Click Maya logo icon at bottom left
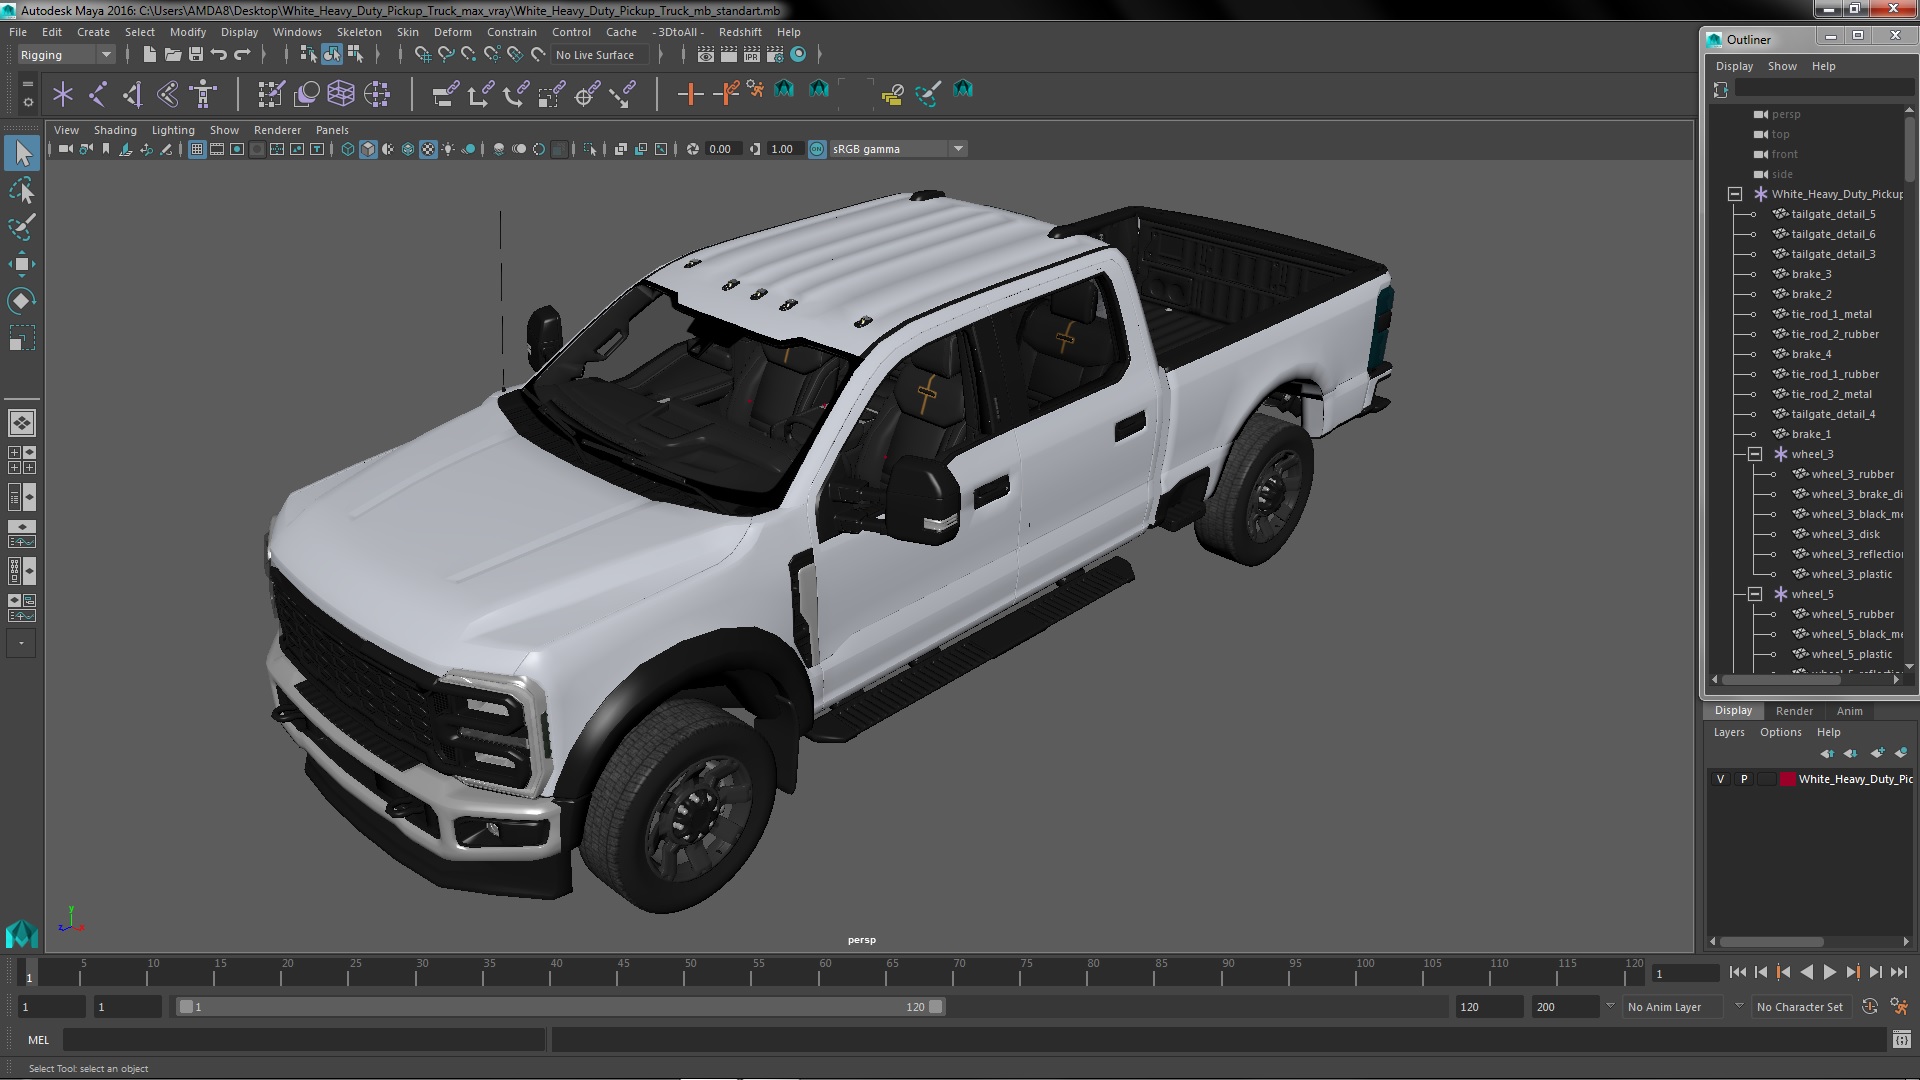The width and height of the screenshot is (1920, 1080). [21, 935]
